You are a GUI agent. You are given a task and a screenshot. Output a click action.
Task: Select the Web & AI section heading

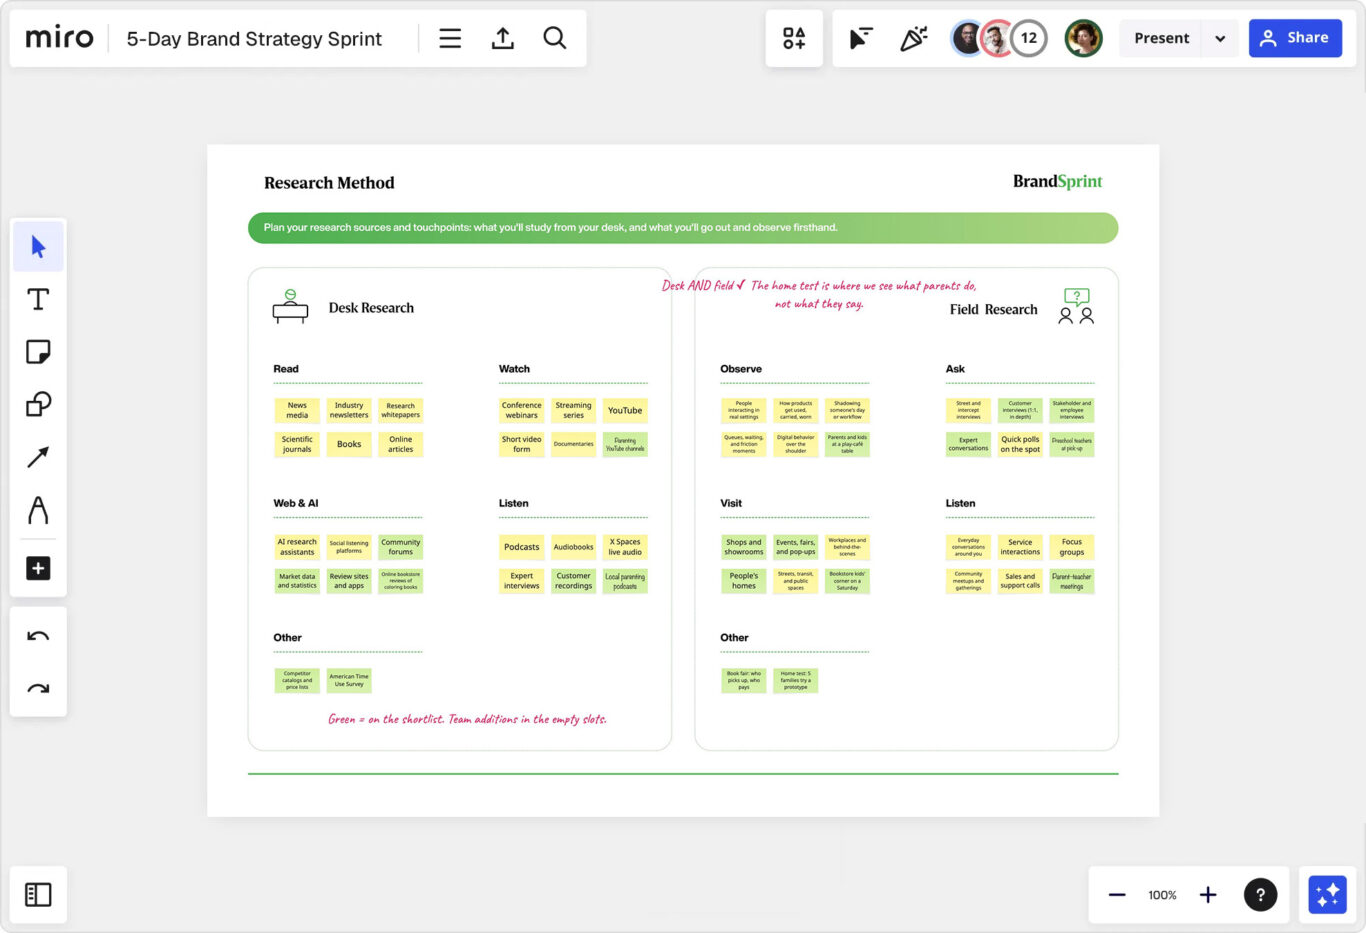[x=296, y=503]
